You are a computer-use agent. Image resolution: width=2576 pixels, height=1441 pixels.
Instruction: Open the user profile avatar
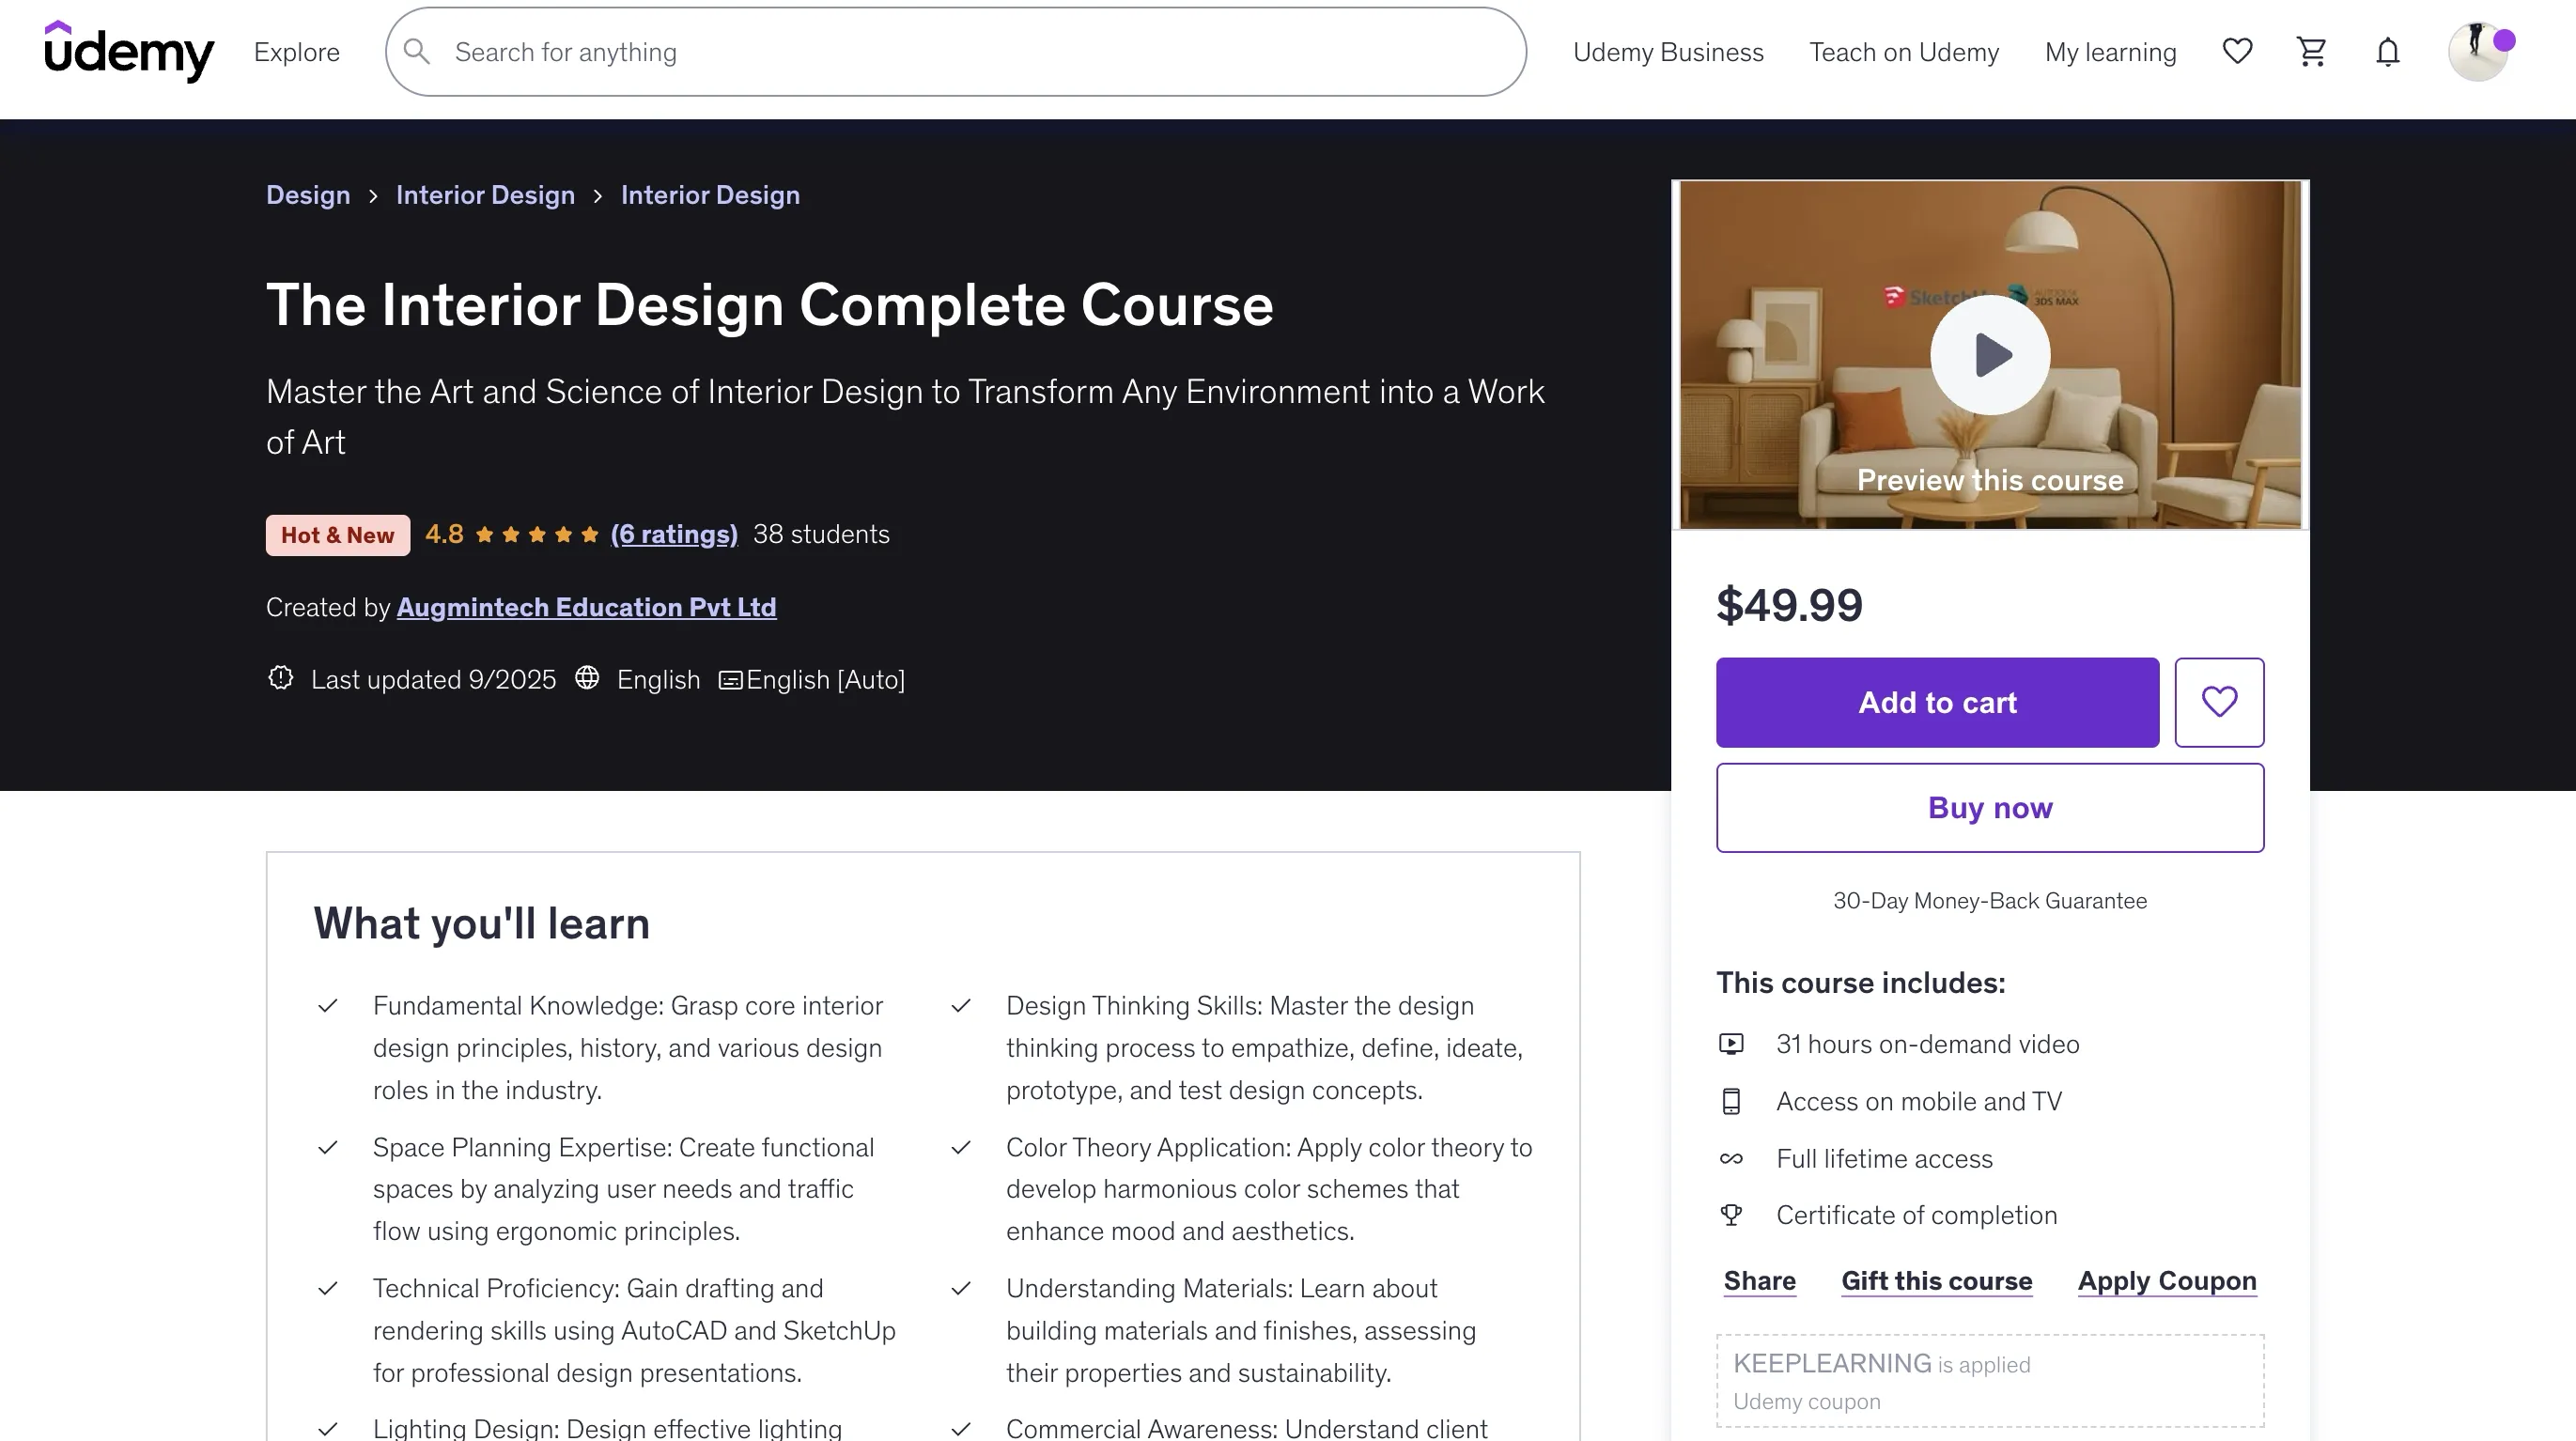tap(2478, 51)
